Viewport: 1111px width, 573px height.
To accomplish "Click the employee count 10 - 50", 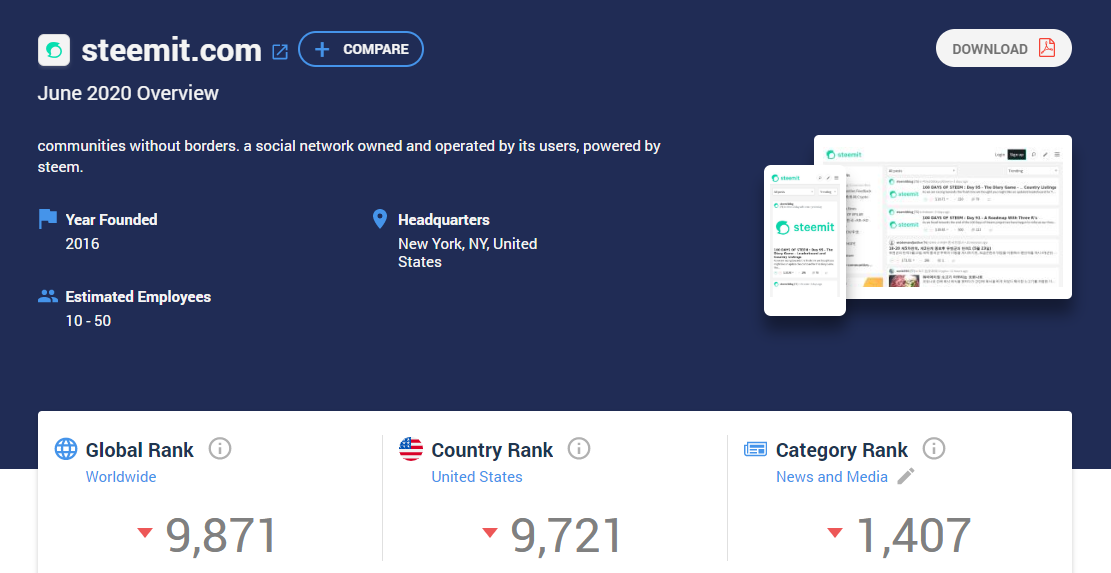I will tap(89, 321).
